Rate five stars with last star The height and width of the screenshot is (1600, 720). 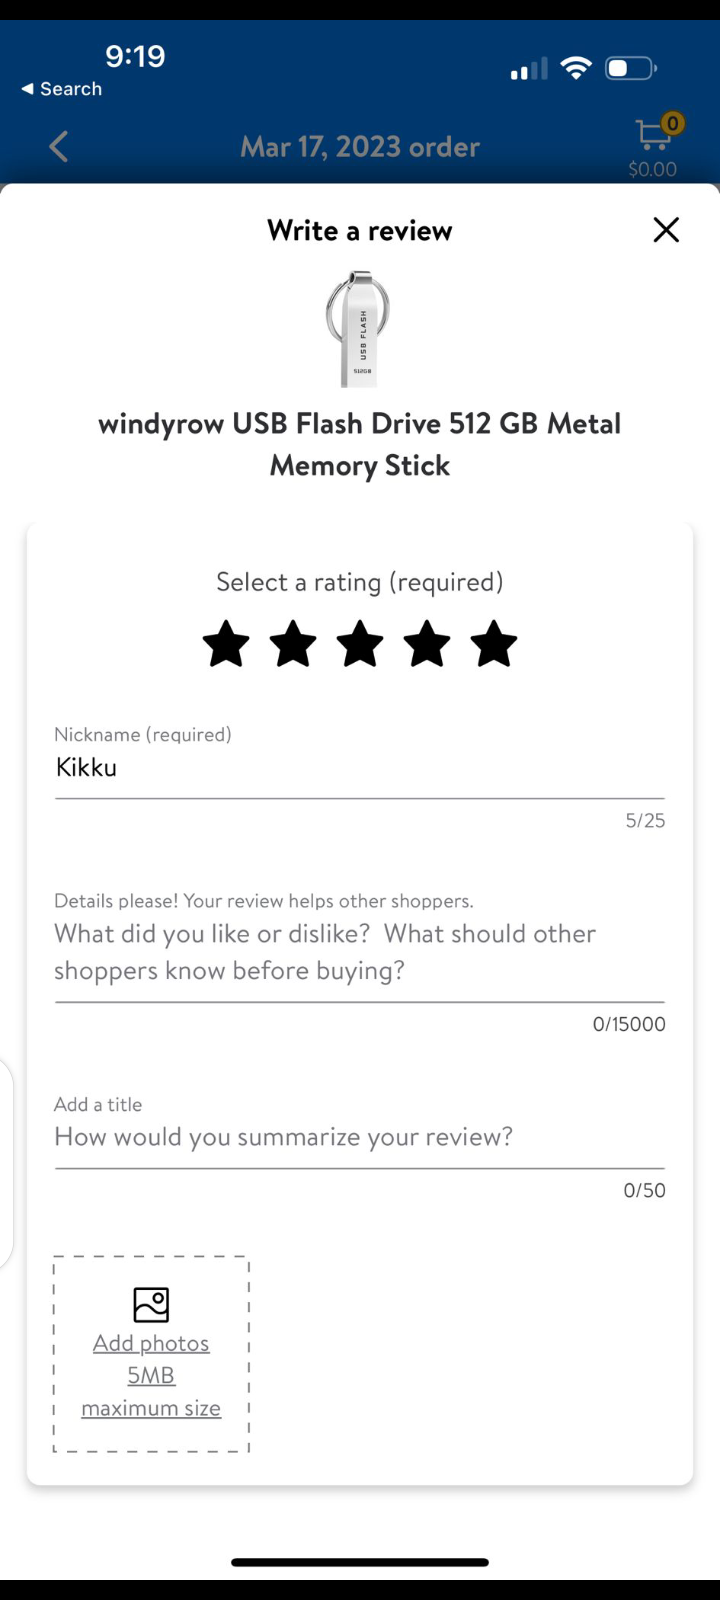pos(494,643)
